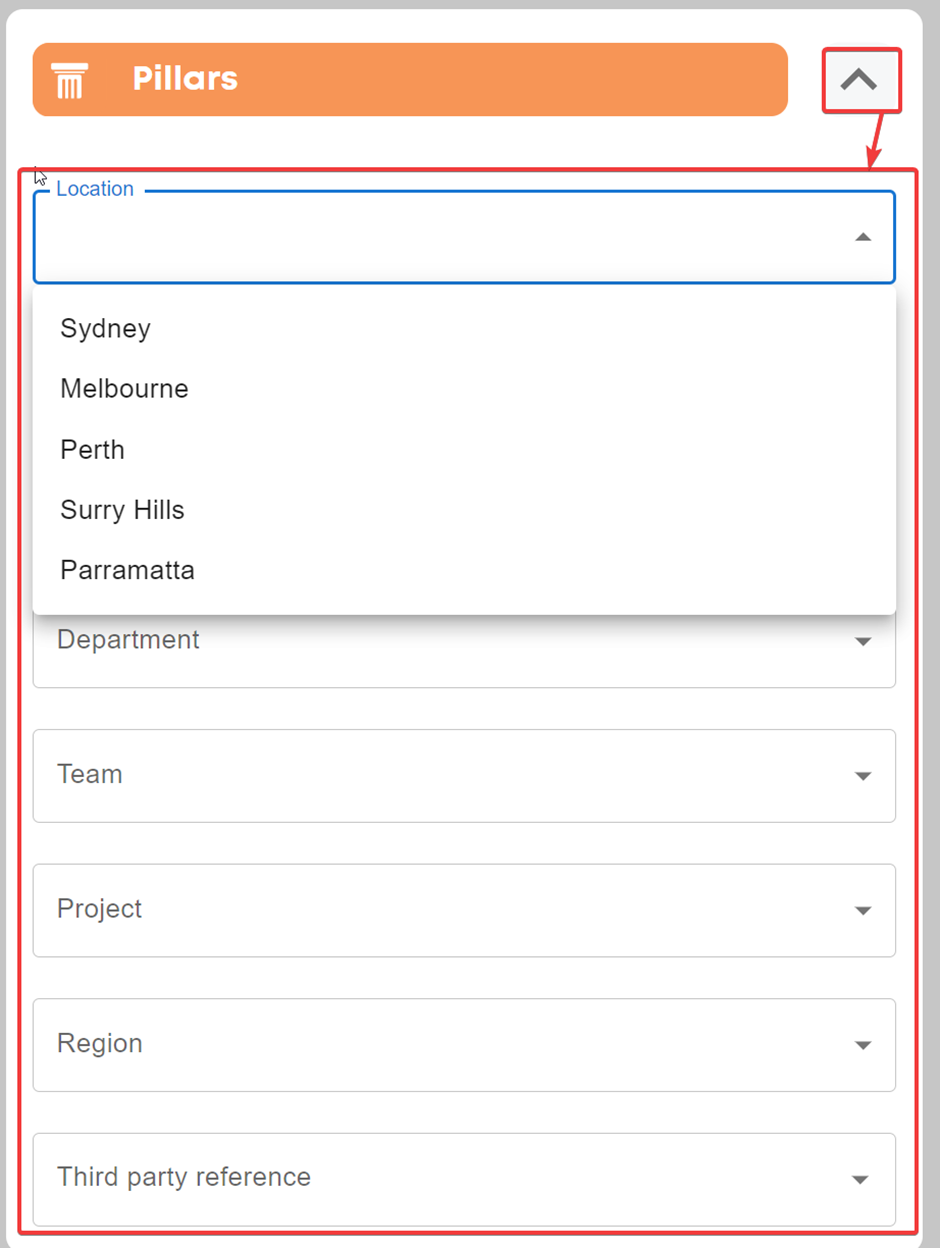The width and height of the screenshot is (940, 1248).
Task: Expand the Project dropdown field
Action: (464, 910)
